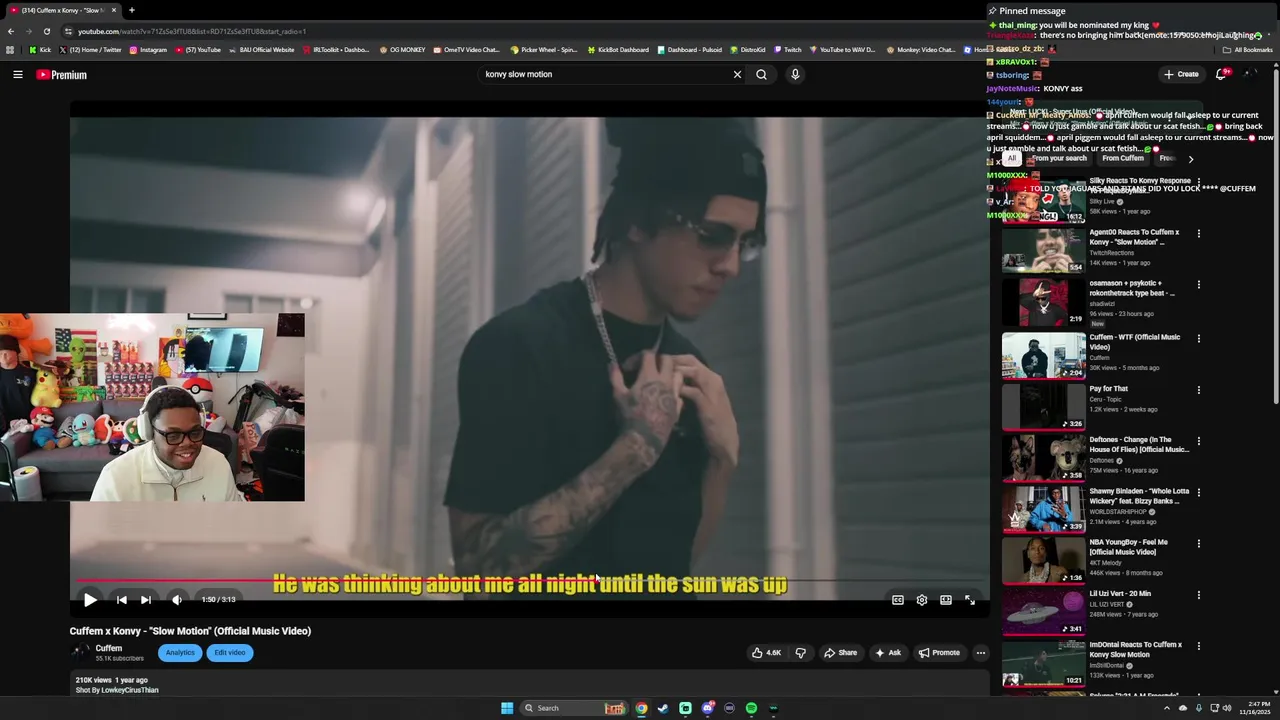1280x720 pixels.
Task: Show more filter chips with the right arrow
Action: (x=1190, y=159)
